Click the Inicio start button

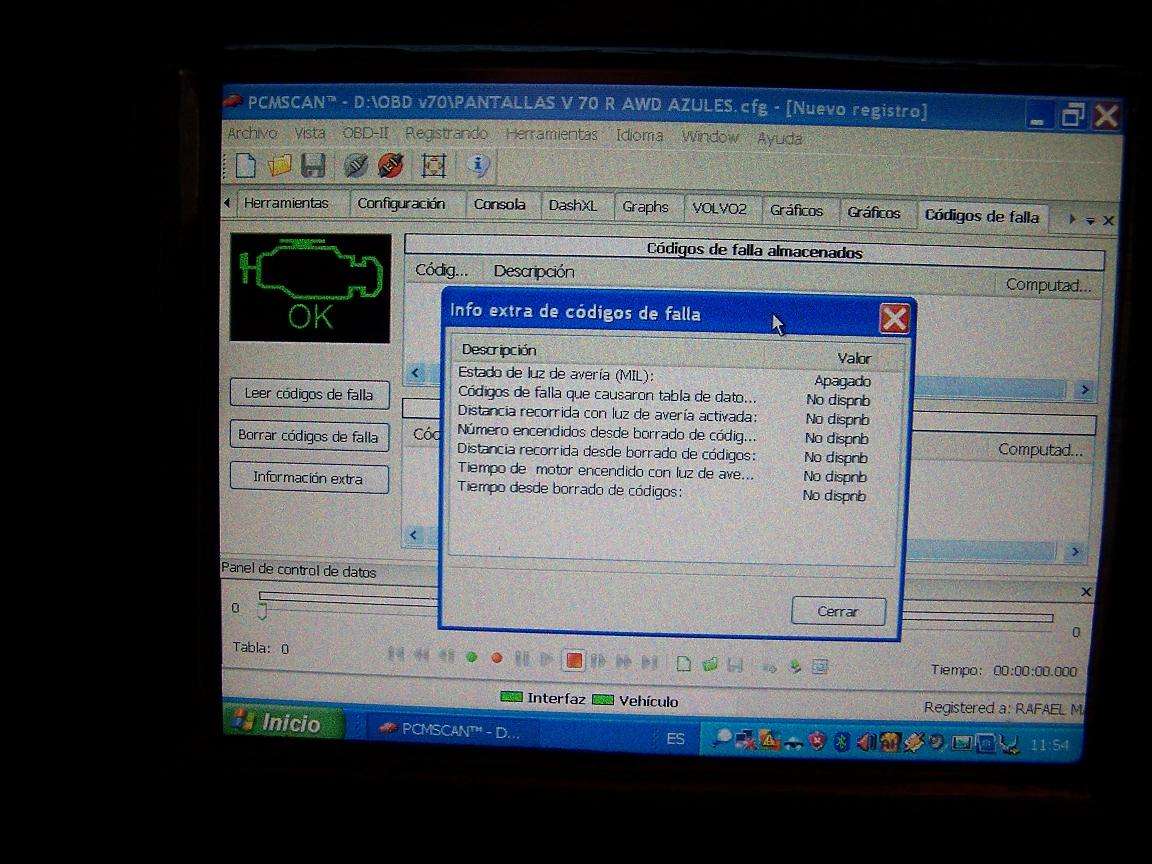tap(283, 722)
